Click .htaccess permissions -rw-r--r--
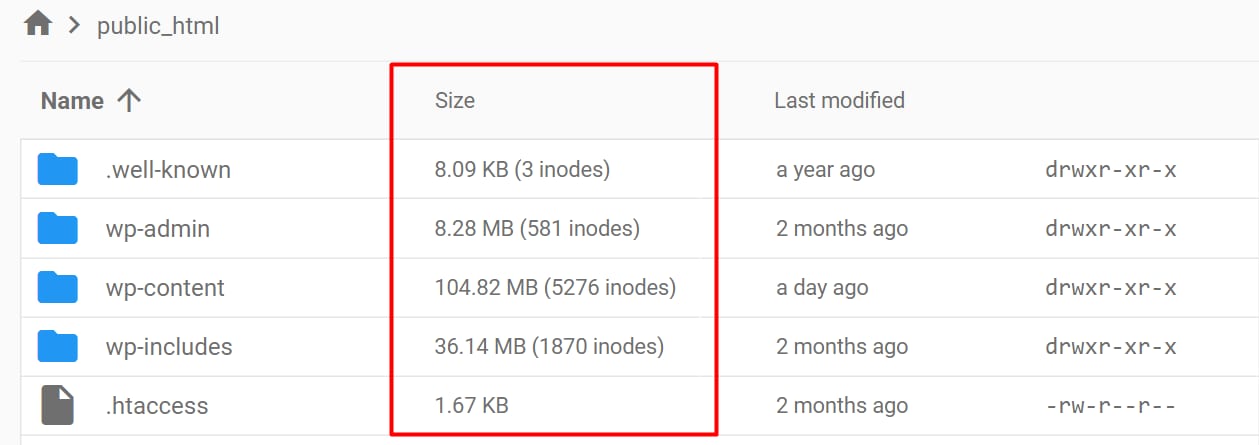The image size is (1259, 445). 1110,406
